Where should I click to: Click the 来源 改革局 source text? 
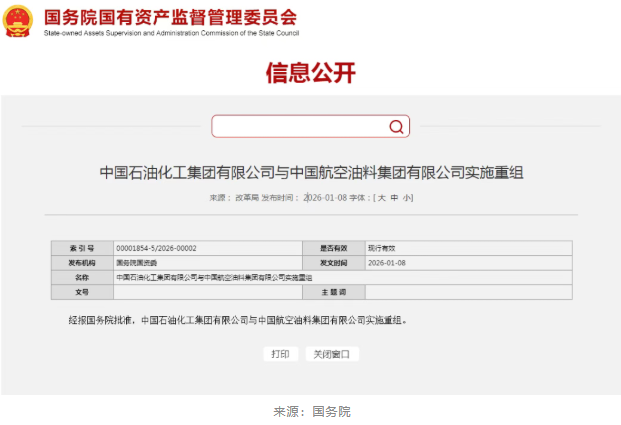tap(234, 198)
